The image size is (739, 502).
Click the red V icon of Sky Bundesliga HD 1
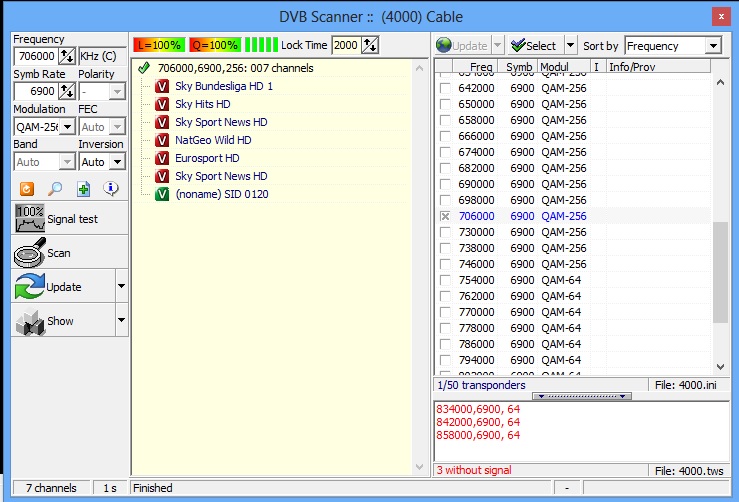(x=162, y=86)
